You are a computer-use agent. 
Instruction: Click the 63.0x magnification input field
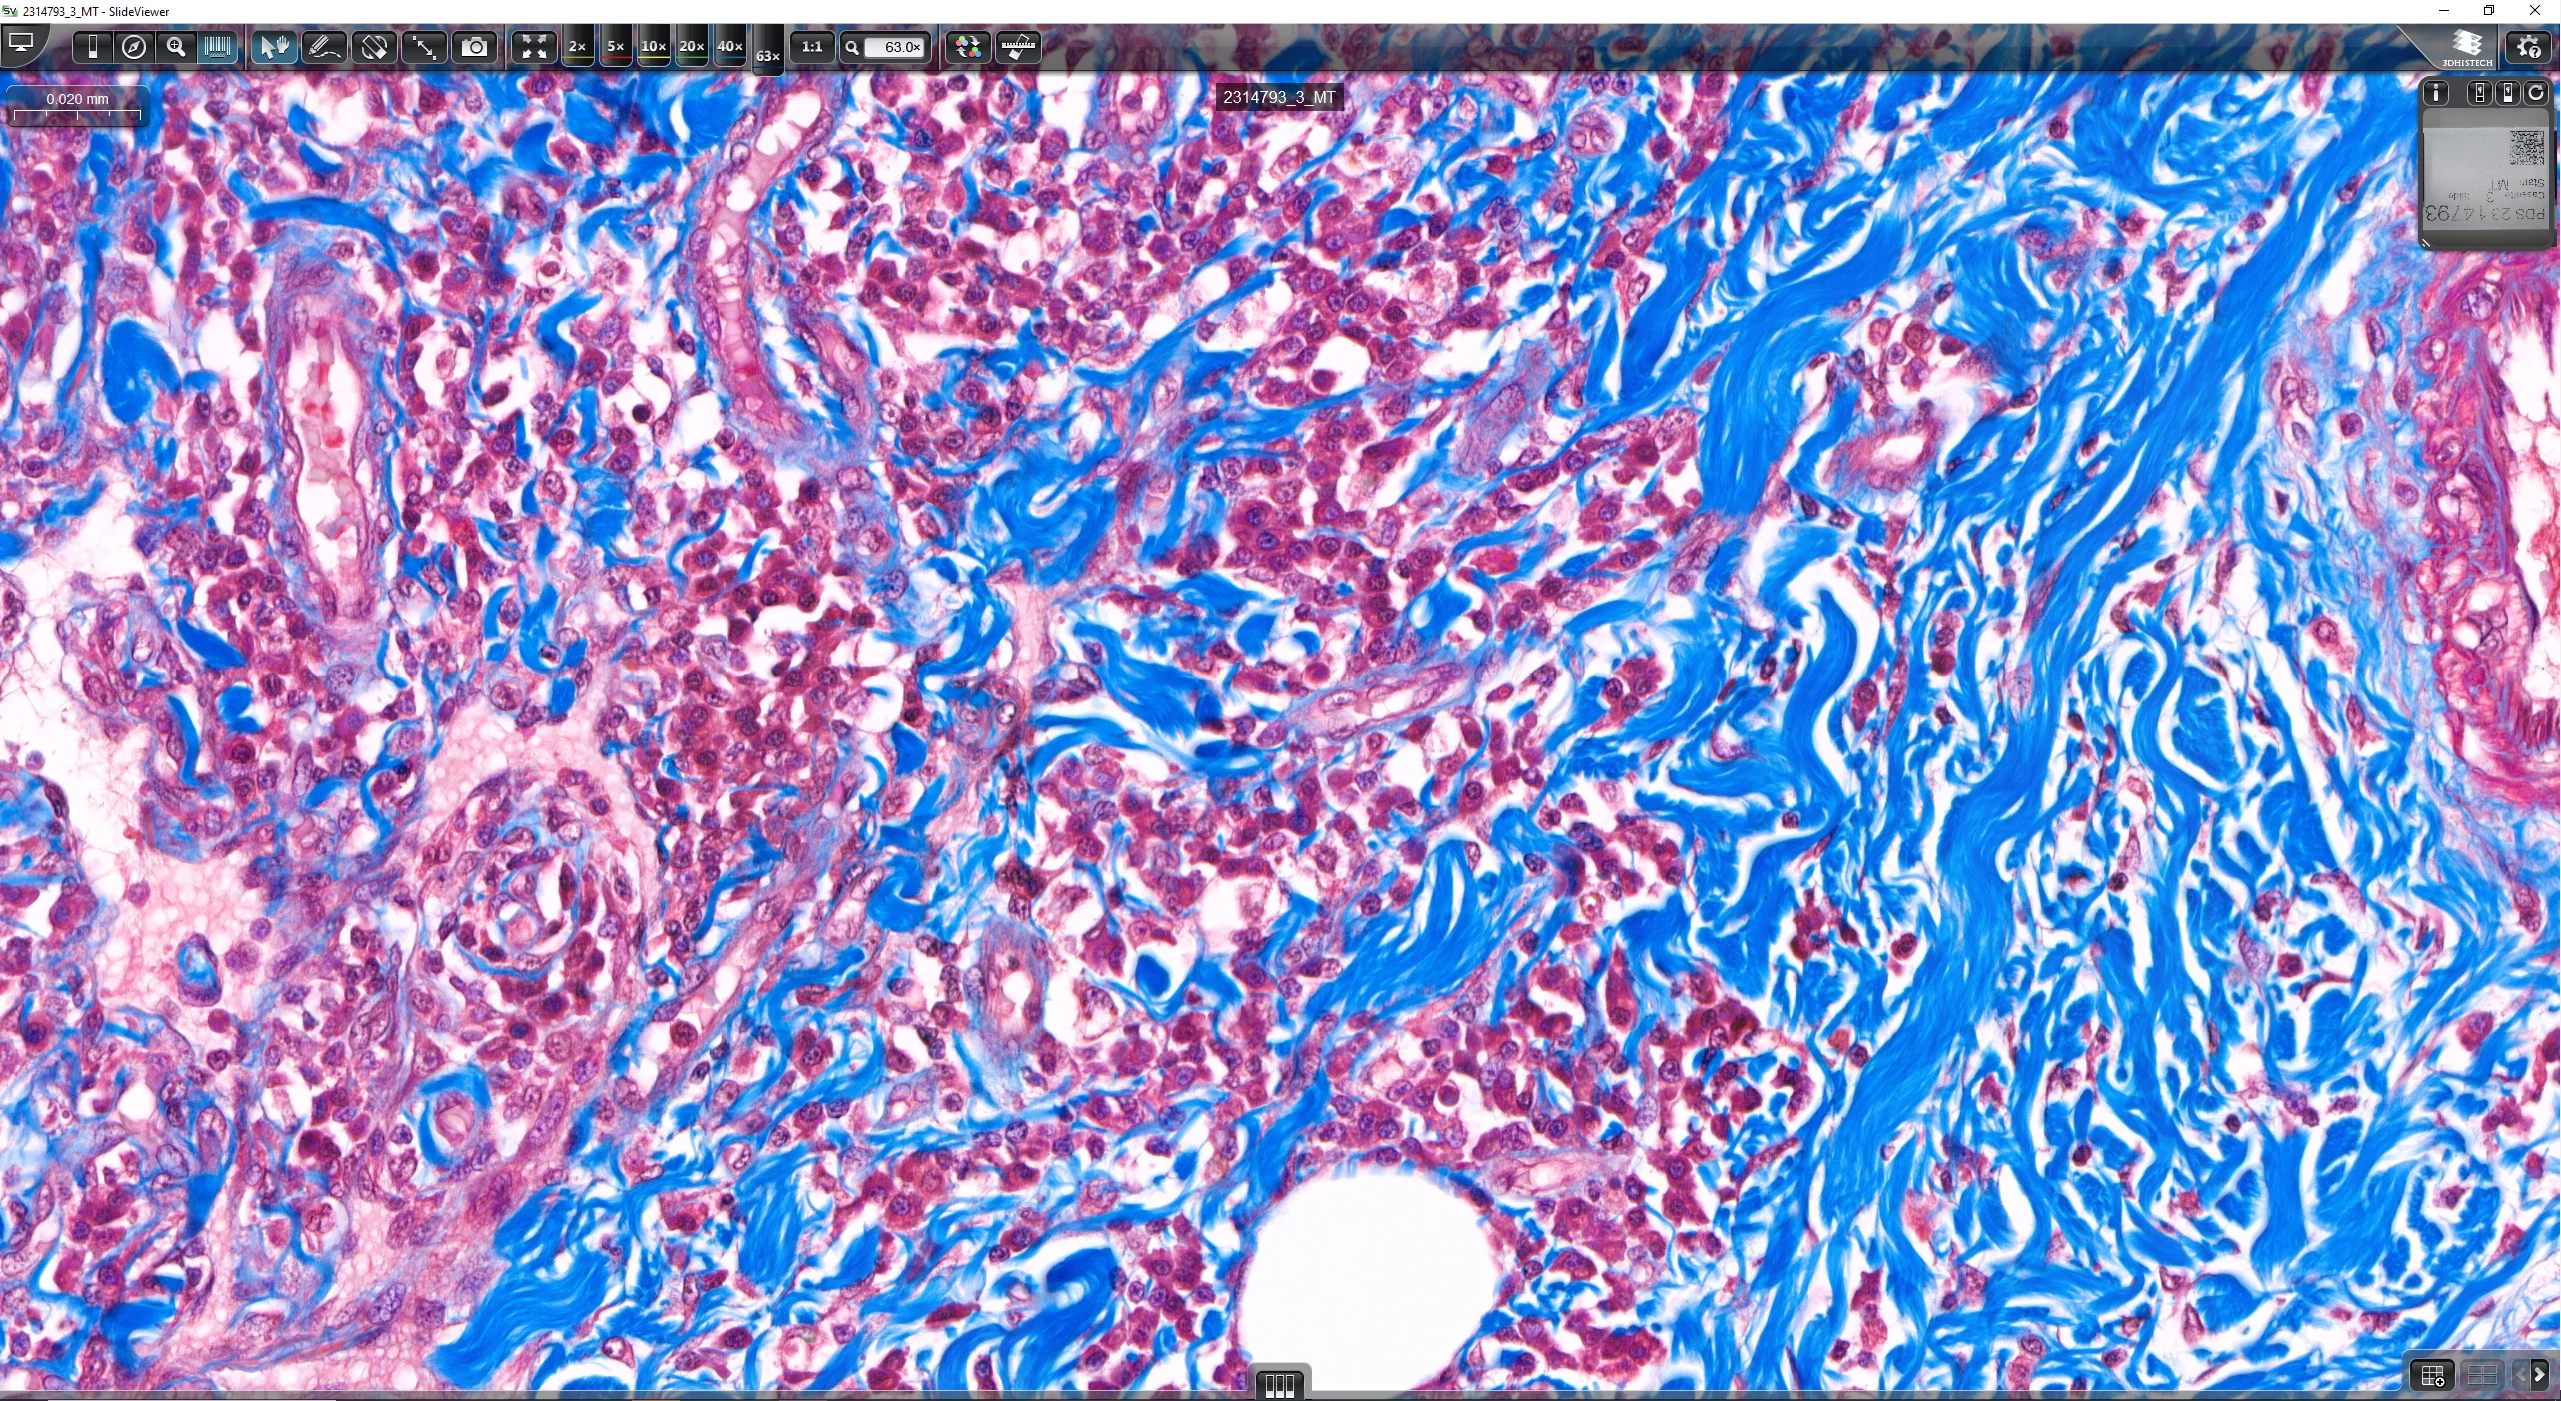tap(896, 47)
